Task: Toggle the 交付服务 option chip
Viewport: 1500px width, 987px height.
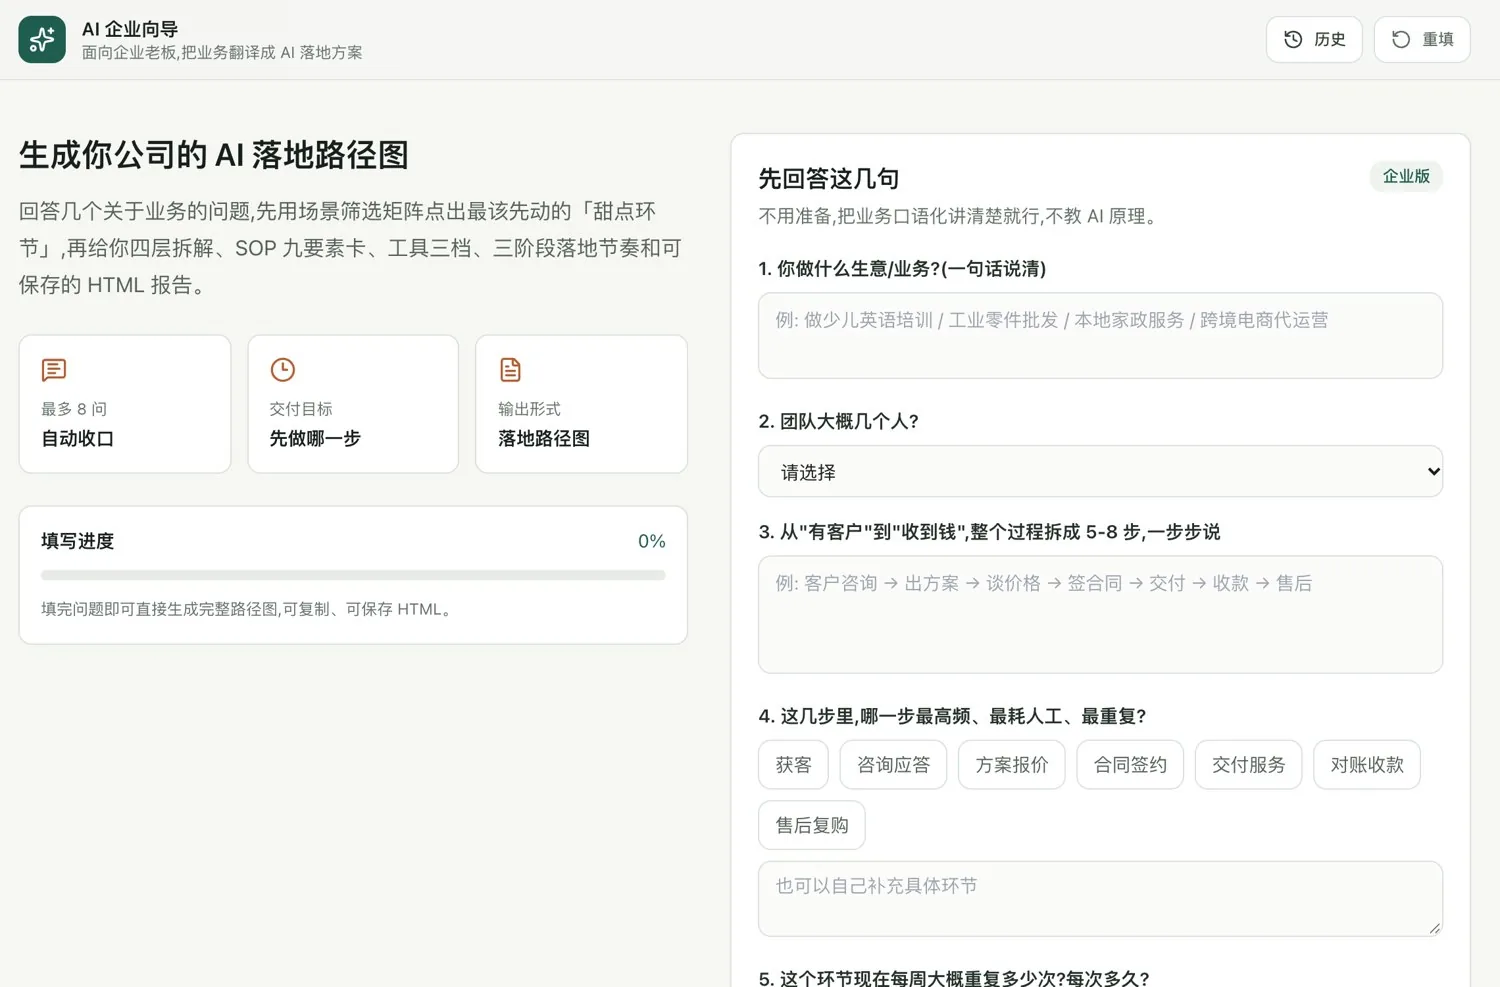Action: tap(1248, 765)
